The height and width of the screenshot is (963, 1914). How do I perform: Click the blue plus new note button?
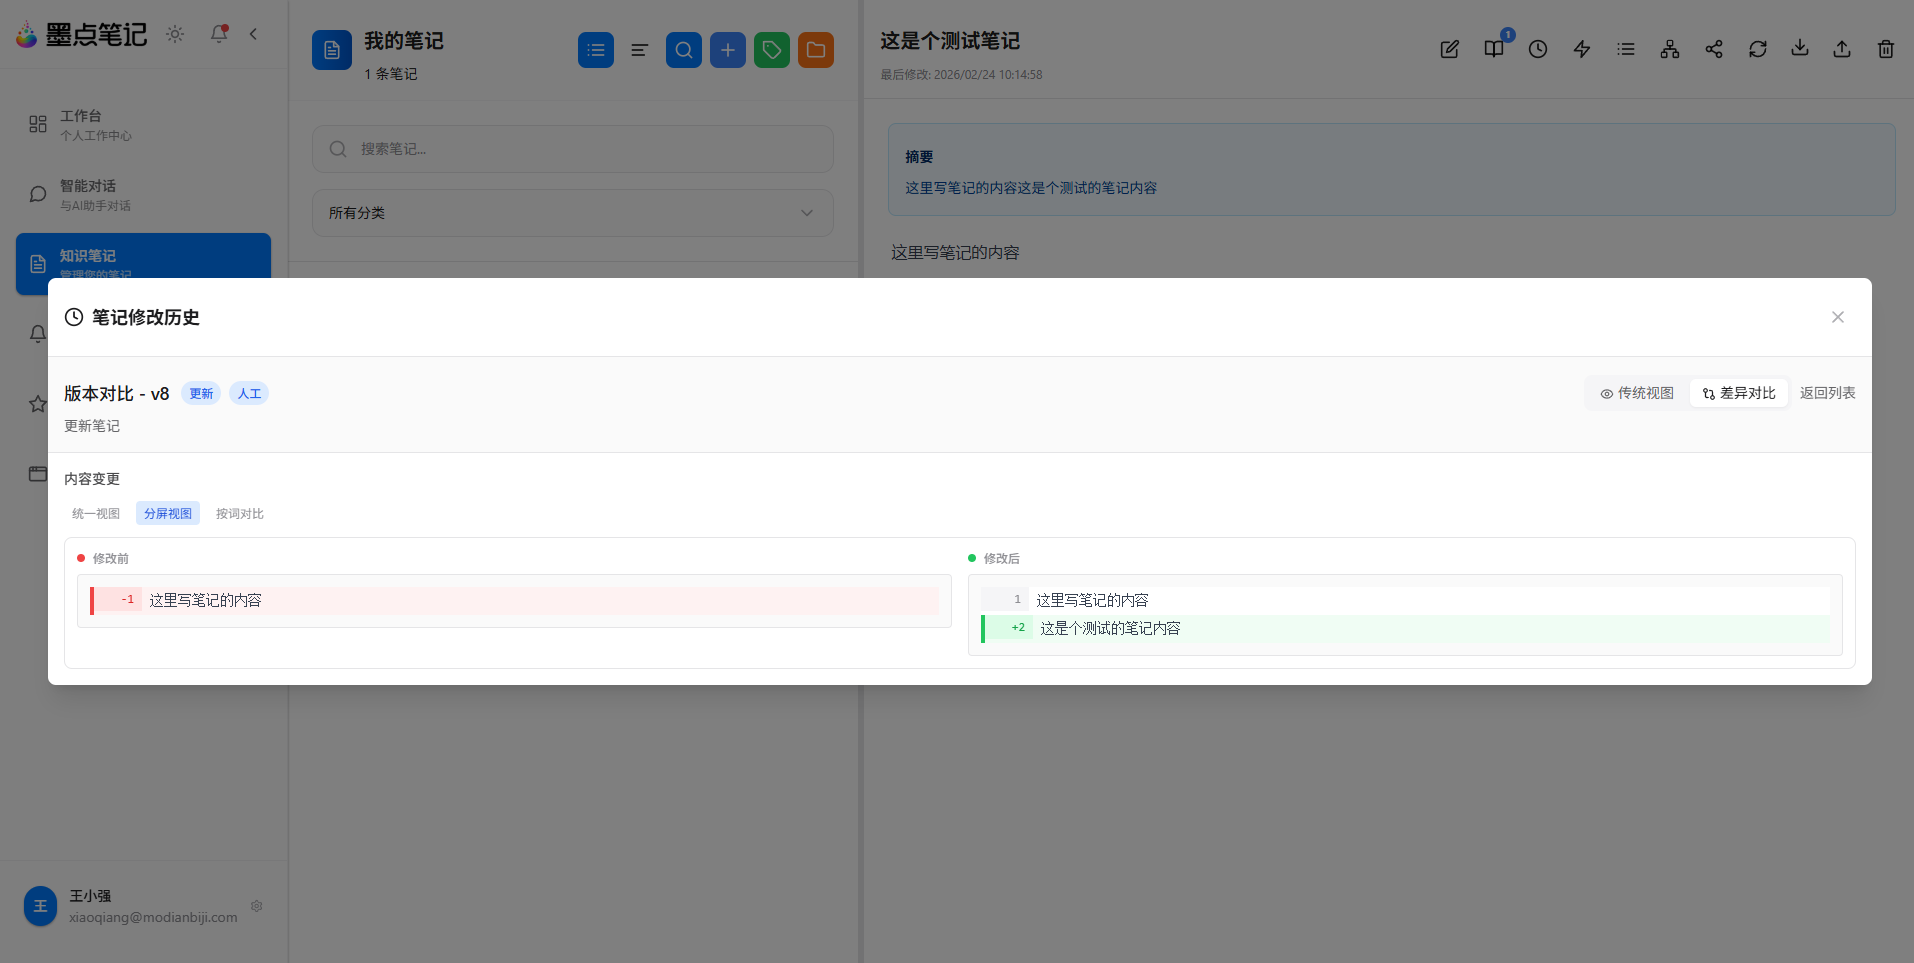(x=727, y=50)
